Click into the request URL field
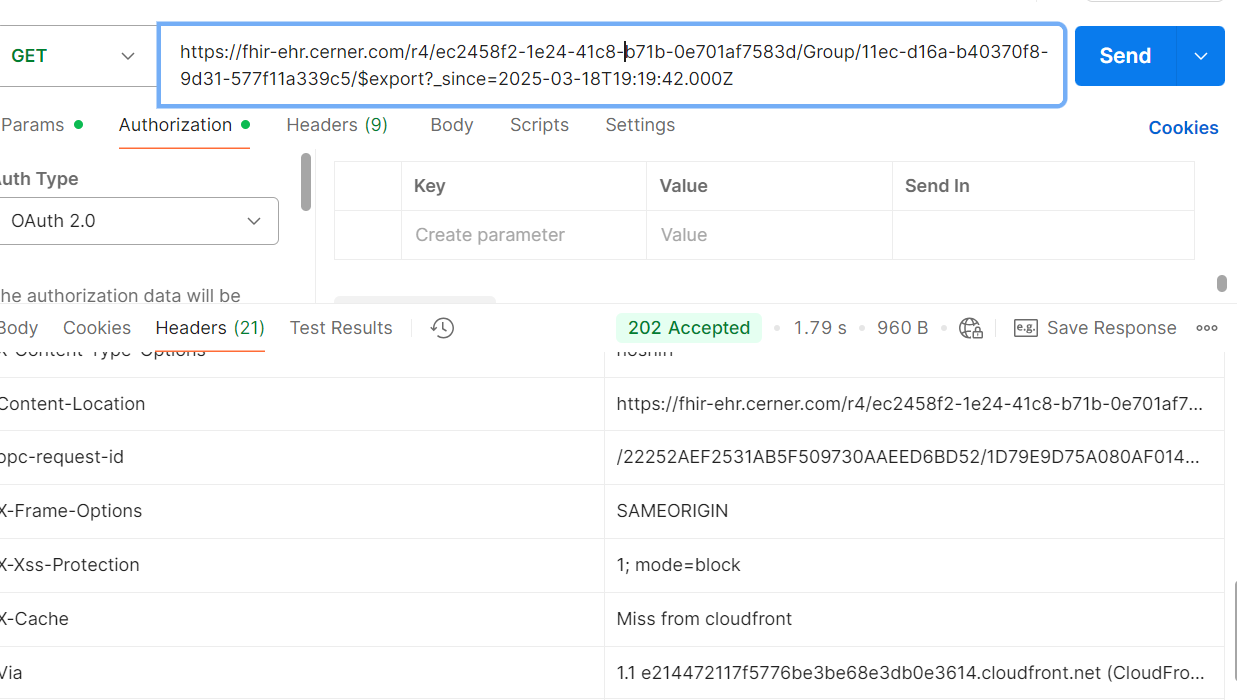The height and width of the screenshot is (700, 1237). [611, 65]
